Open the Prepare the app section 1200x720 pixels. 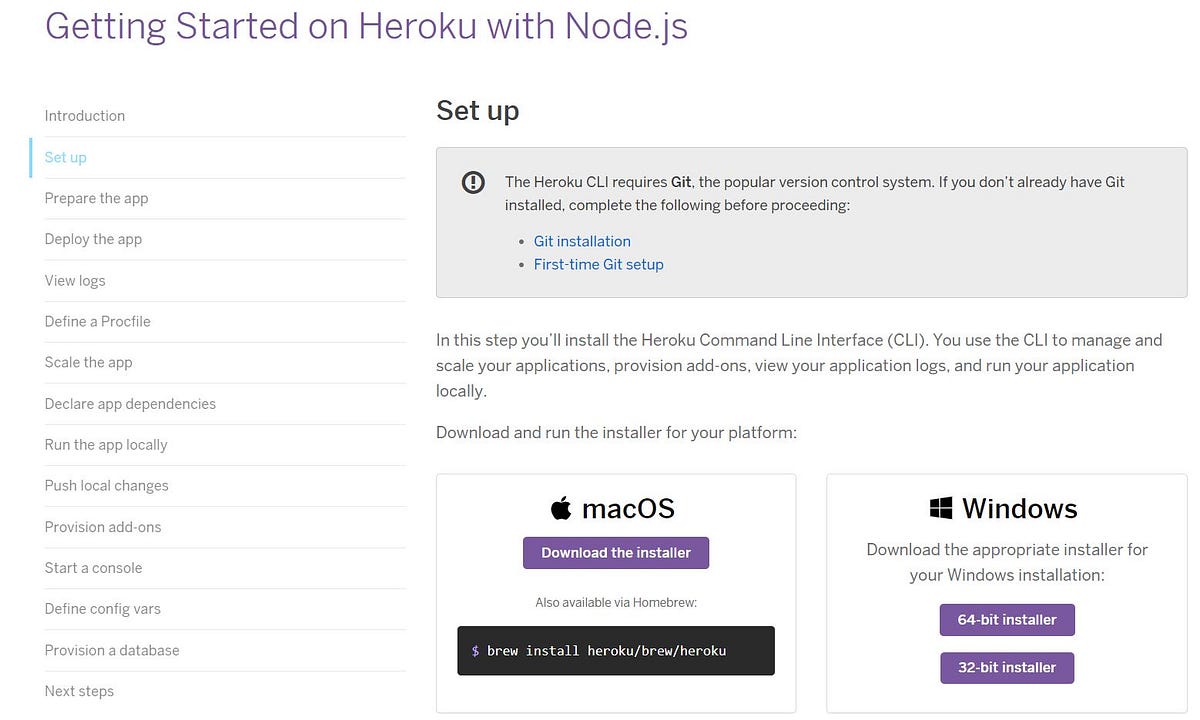click(96, 198)
